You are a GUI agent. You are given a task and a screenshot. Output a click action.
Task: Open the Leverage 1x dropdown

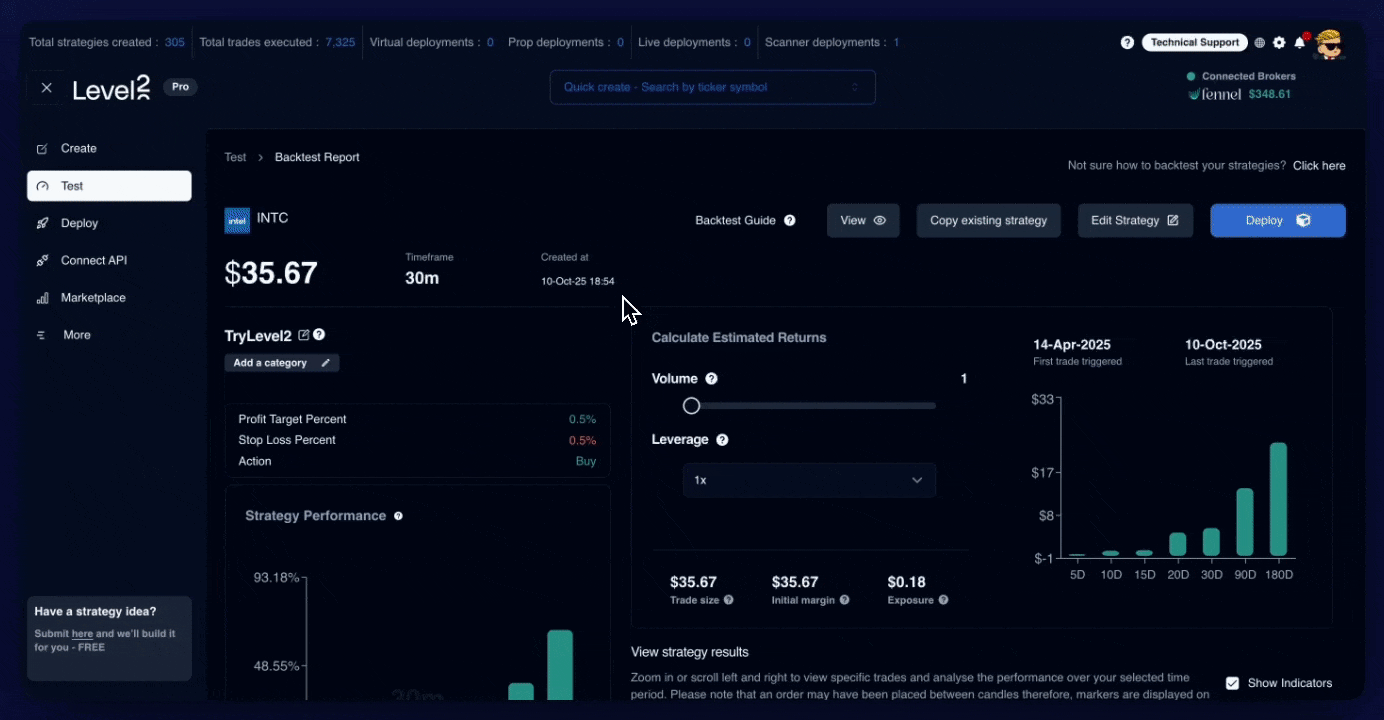tap(809, 480)
